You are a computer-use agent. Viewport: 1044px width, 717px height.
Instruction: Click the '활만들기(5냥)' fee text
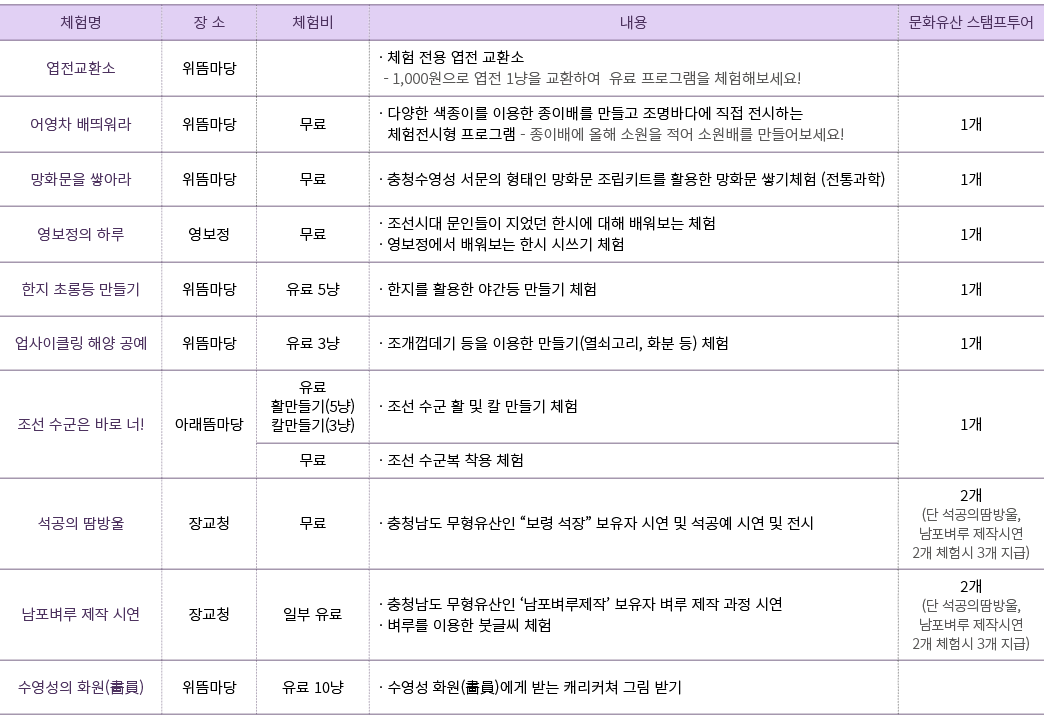pyautogui.click(x=312, y=406)
